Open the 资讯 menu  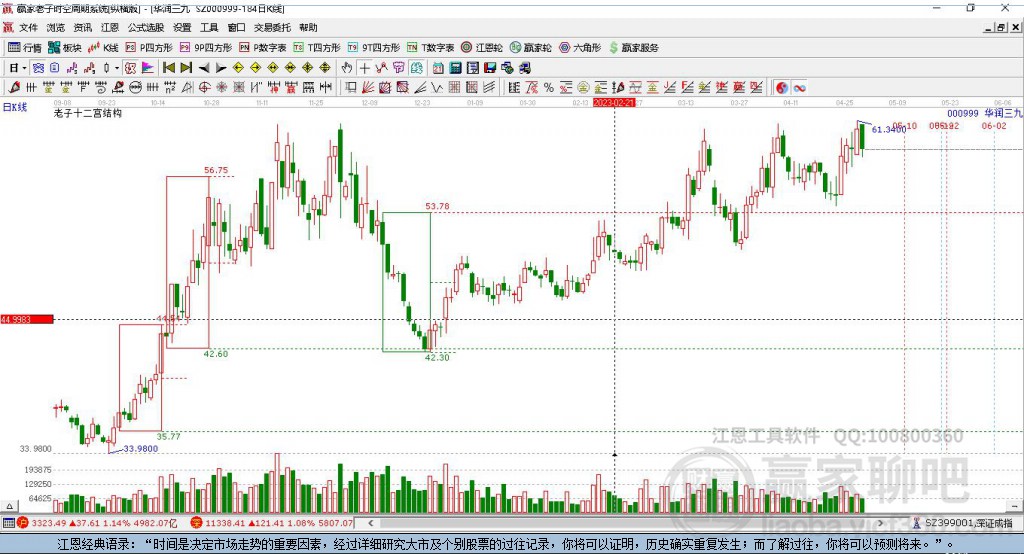(x=82, y=27)
